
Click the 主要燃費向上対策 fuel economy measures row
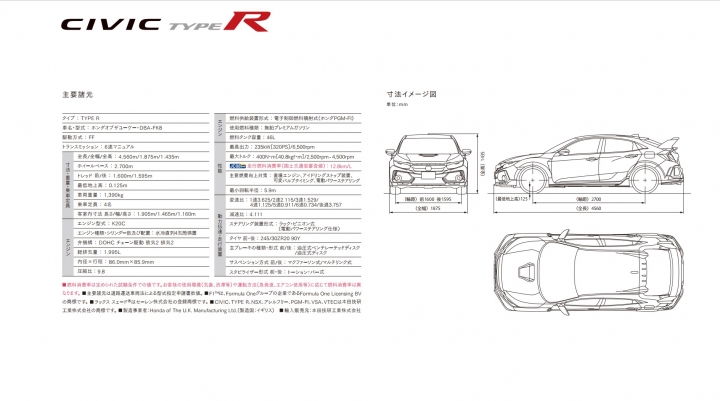[x=294, y=178]
